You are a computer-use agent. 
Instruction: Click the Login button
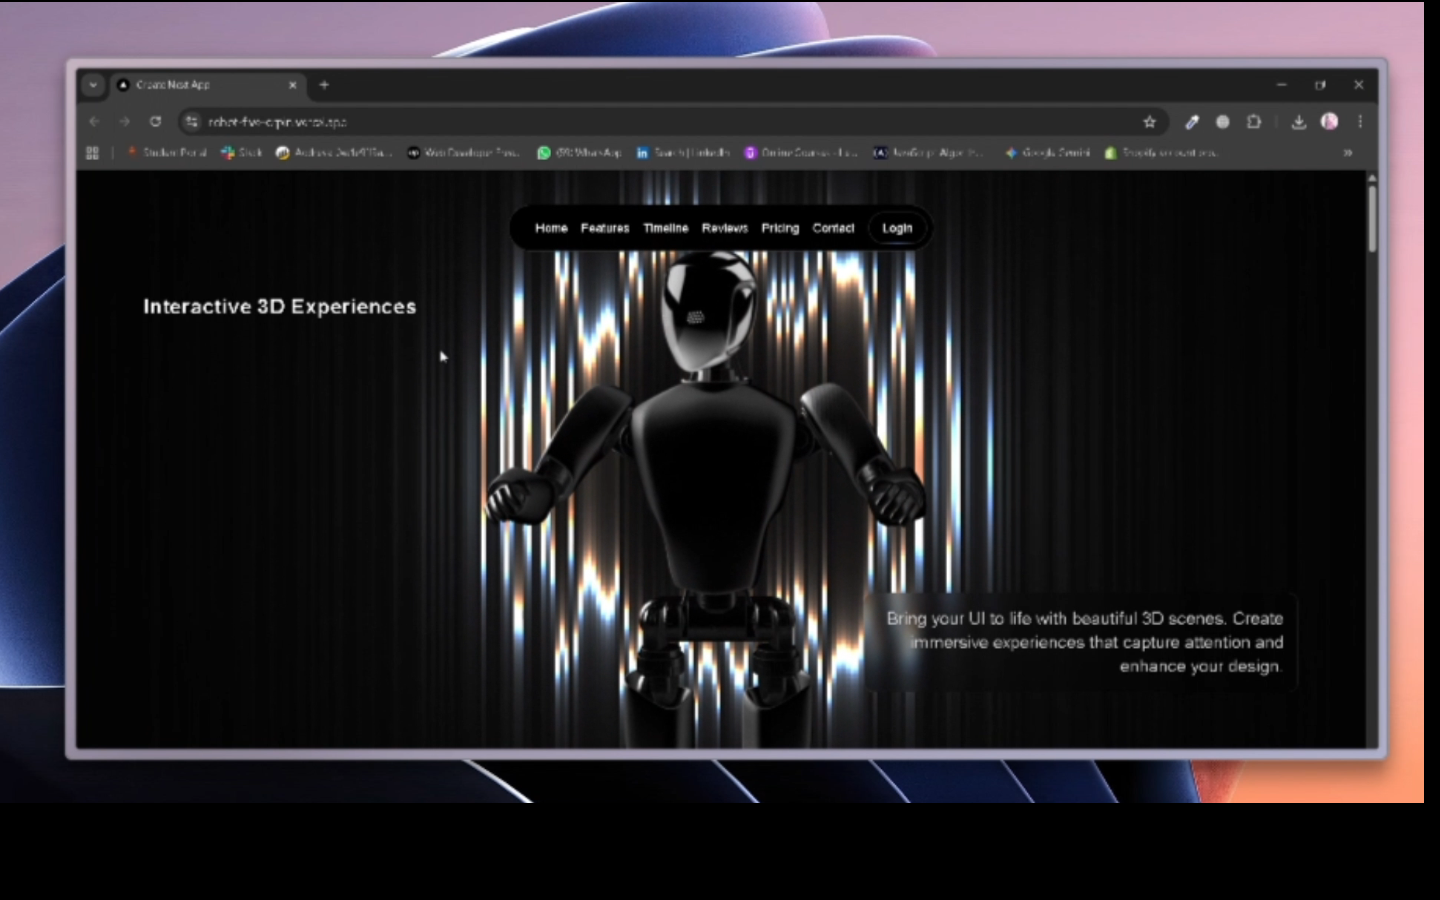tap(897, 228)
